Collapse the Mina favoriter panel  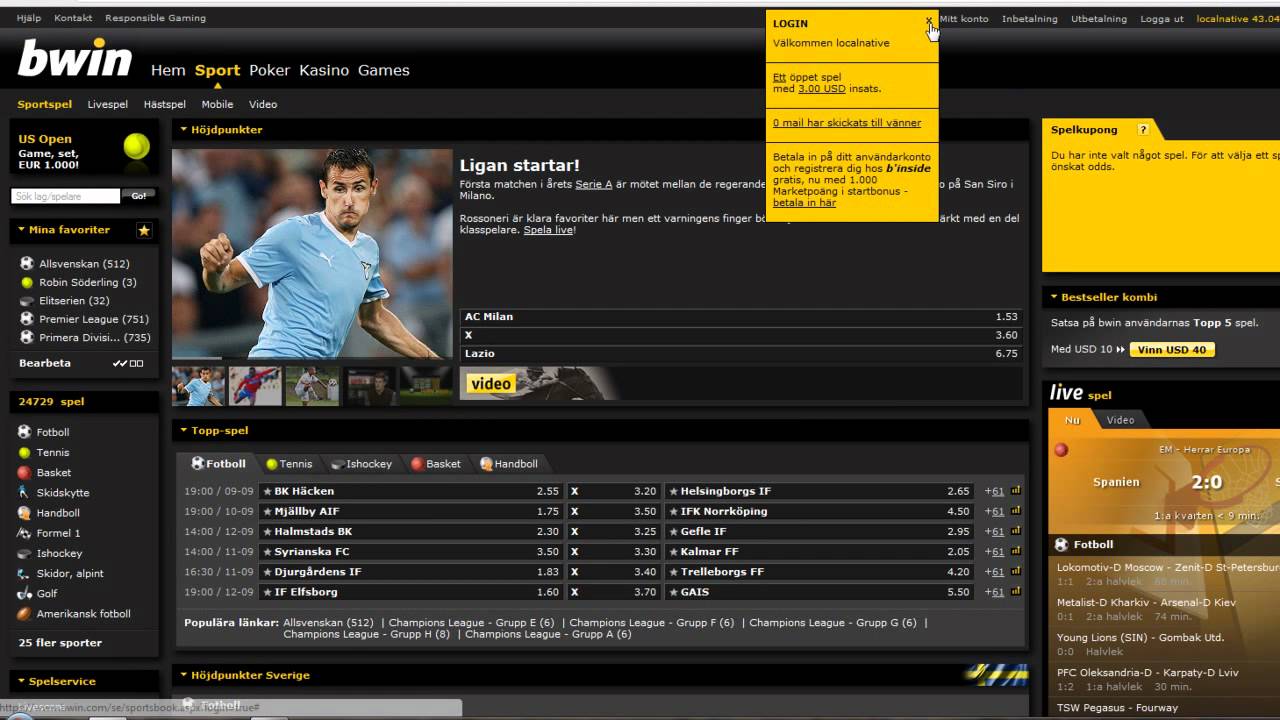(x=21, y=229)
